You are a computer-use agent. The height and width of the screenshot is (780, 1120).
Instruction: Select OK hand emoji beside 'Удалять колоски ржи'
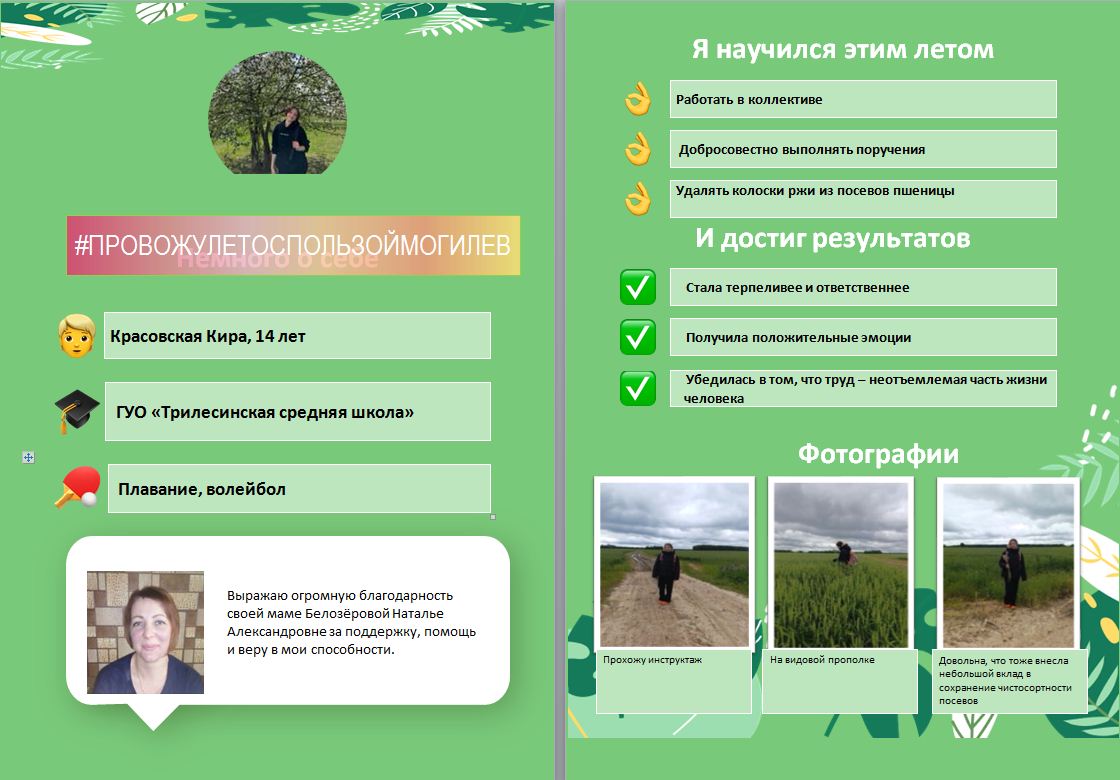tap(638, 198)
